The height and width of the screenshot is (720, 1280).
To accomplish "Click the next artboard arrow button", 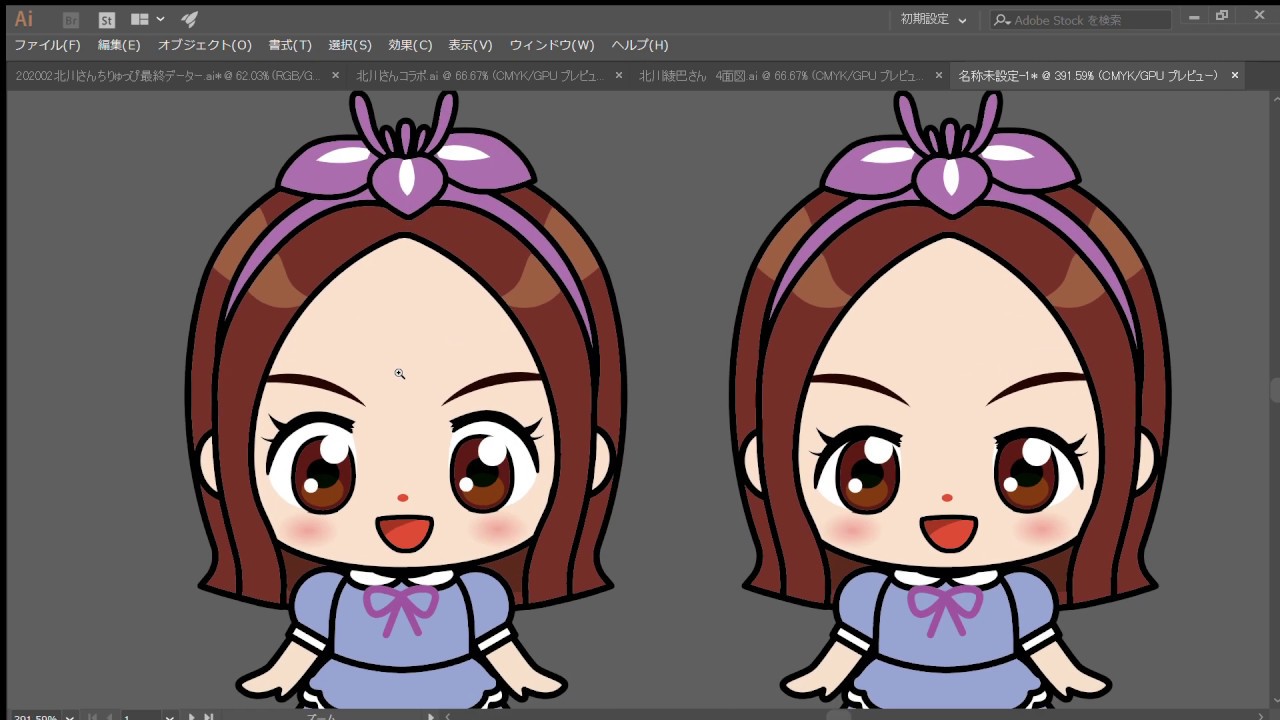I will tap(191, 716).
